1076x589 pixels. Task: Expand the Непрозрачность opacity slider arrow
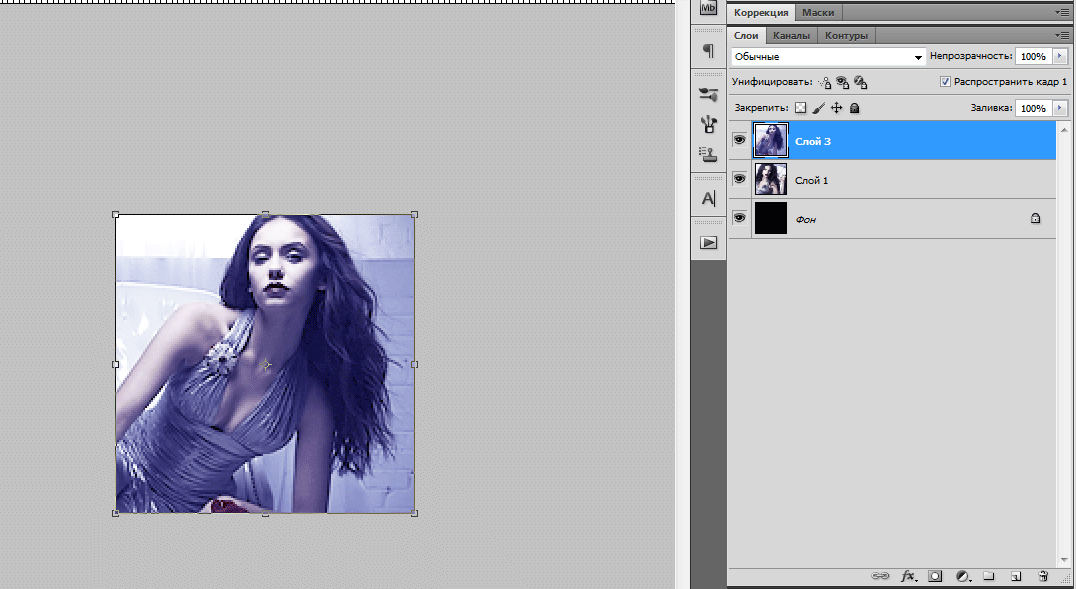tap(1059, 57)
